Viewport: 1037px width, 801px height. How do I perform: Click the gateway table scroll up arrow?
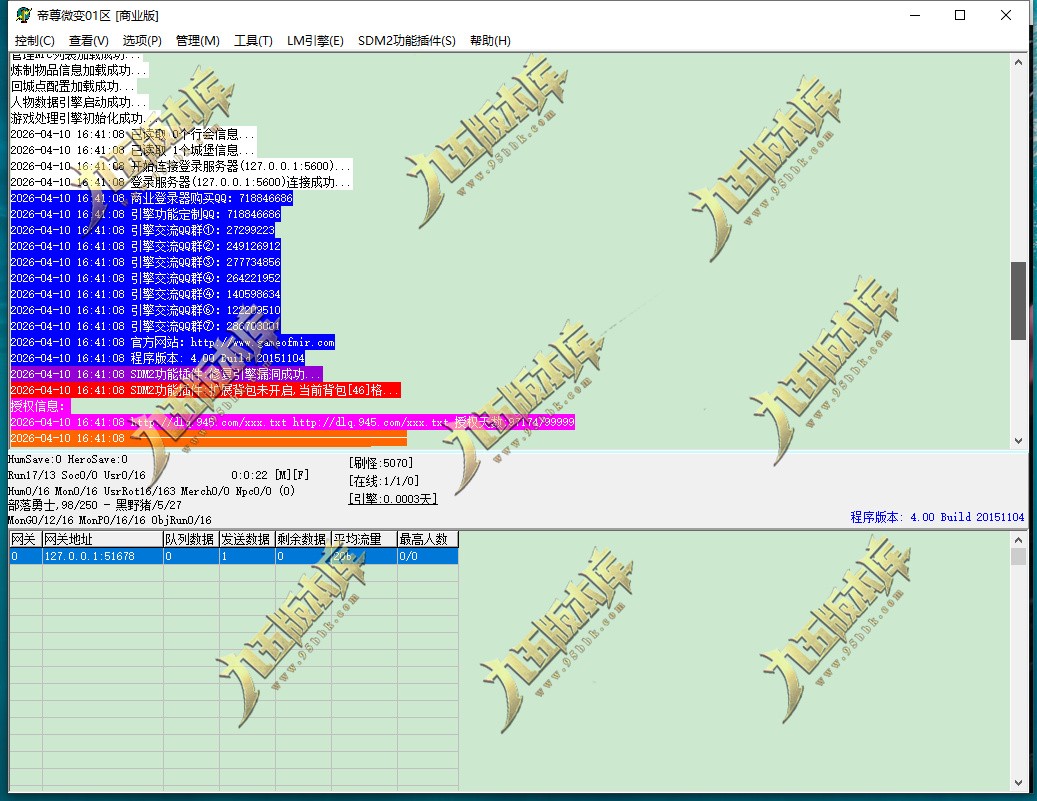(x=1018, y=540)
